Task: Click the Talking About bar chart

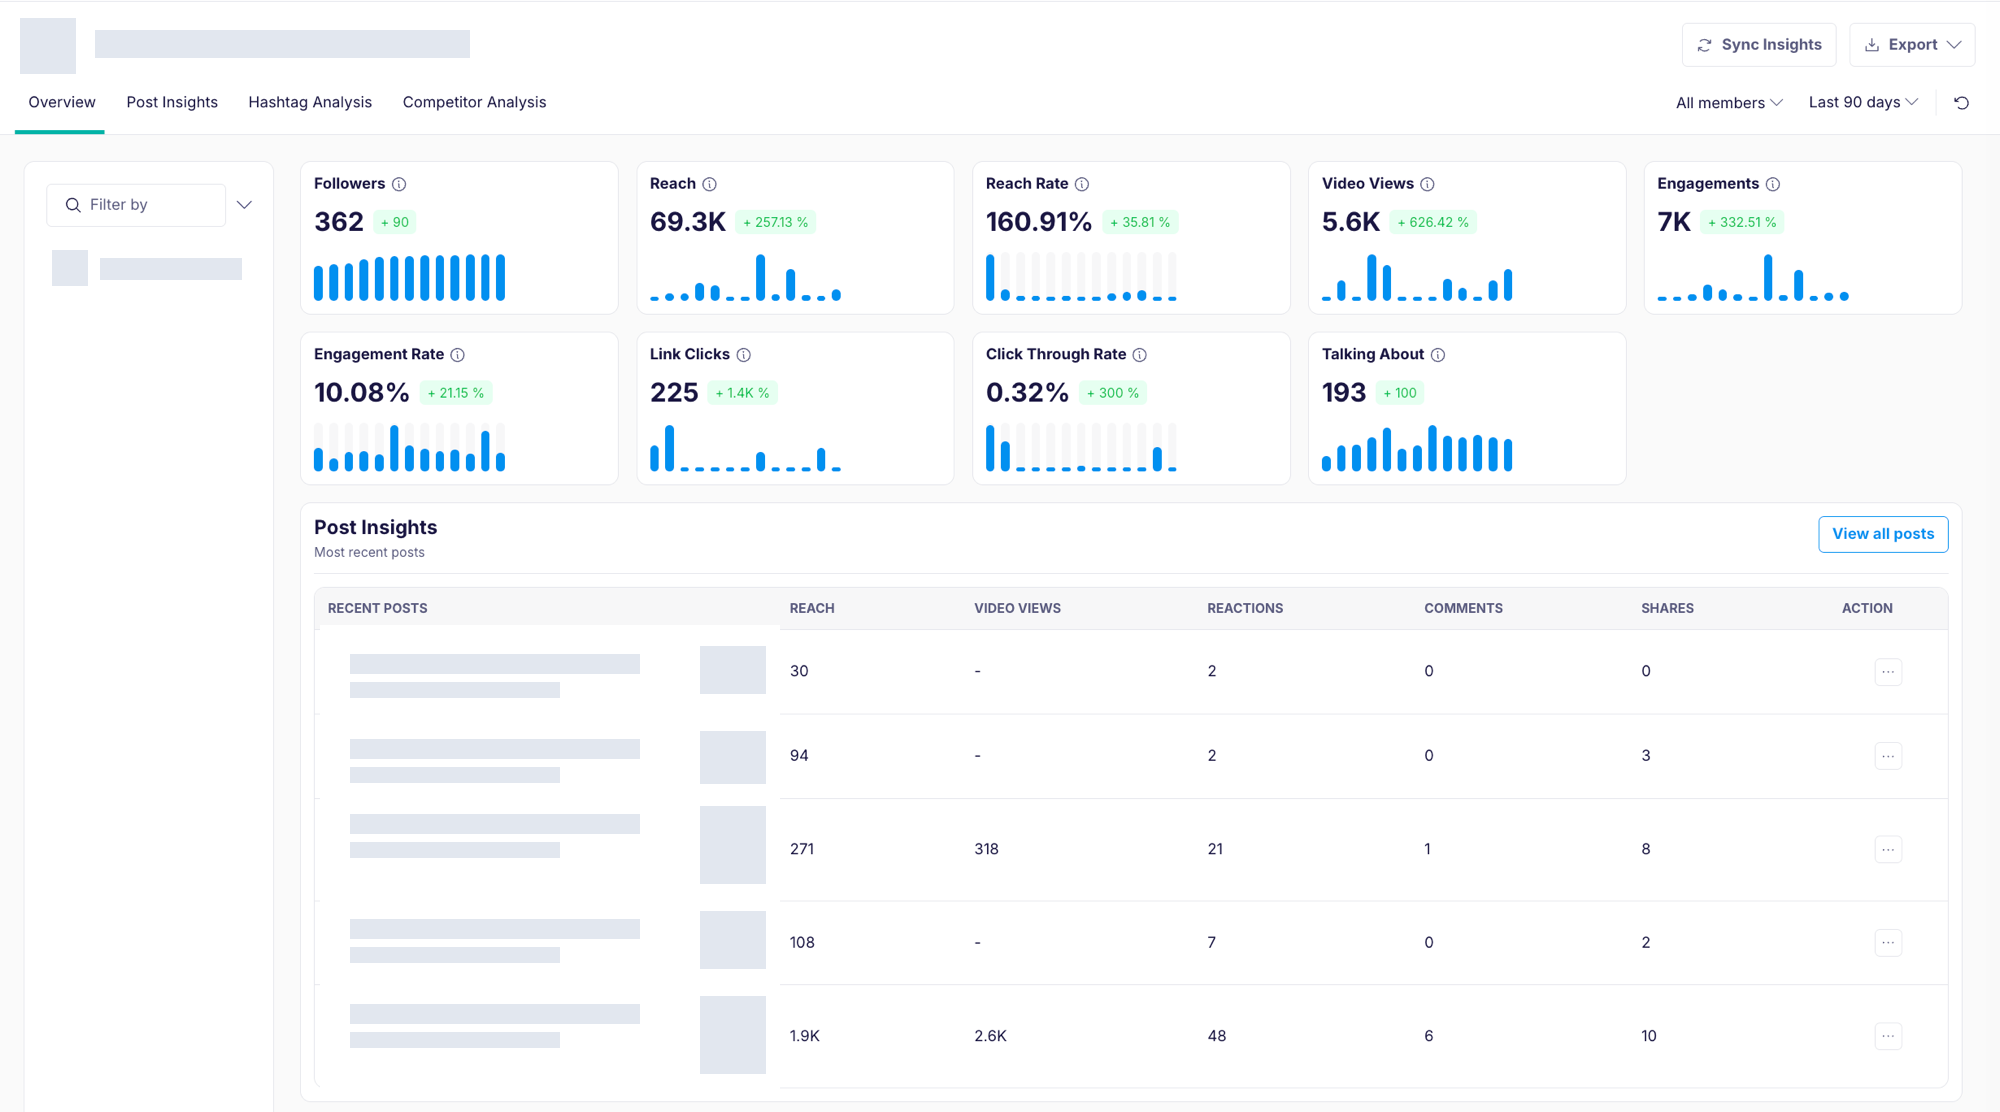Action: pyautogui.click(x=1417, y=448)
